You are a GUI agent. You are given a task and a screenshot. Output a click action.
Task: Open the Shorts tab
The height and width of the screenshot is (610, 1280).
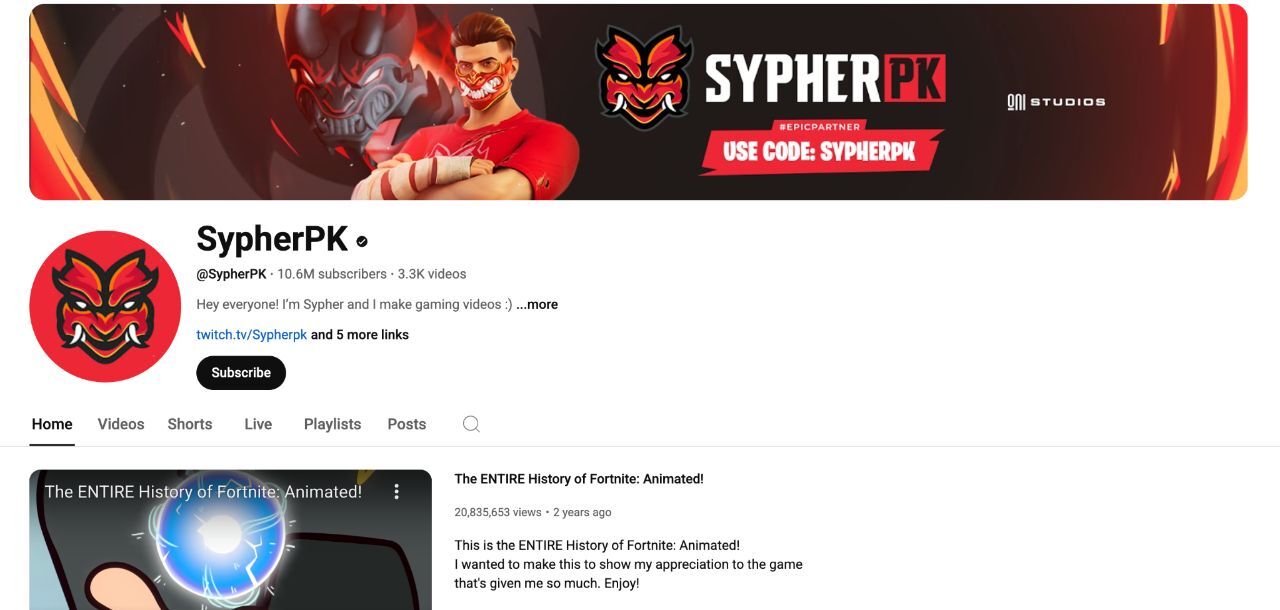(190, 424)
